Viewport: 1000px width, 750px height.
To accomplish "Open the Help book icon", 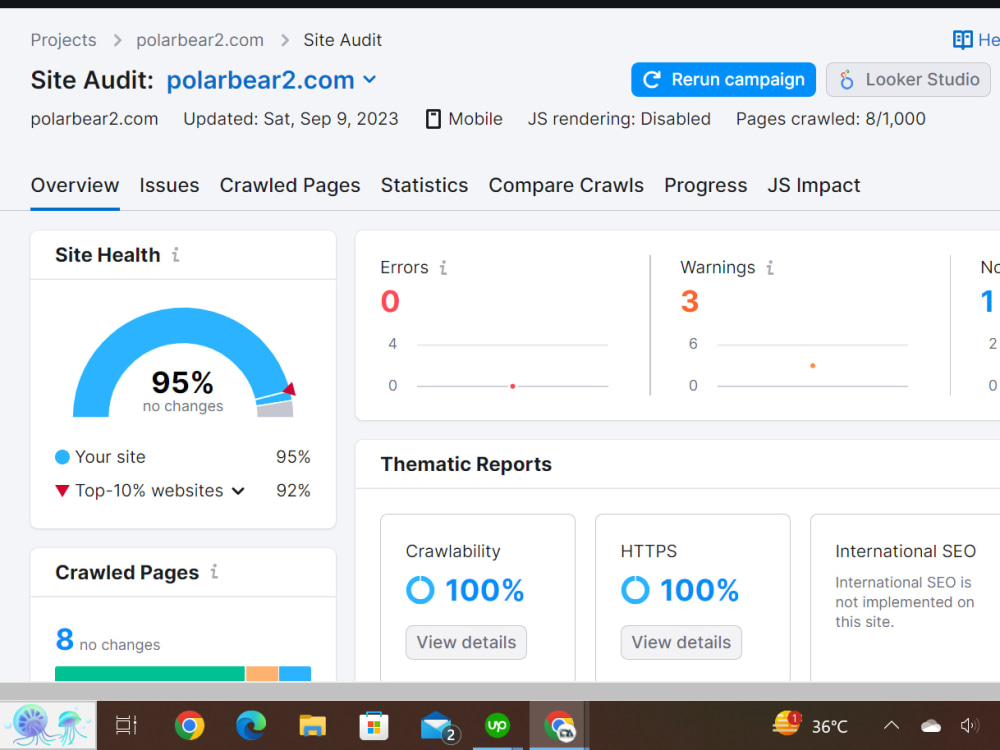I will (x=962, y=40).
